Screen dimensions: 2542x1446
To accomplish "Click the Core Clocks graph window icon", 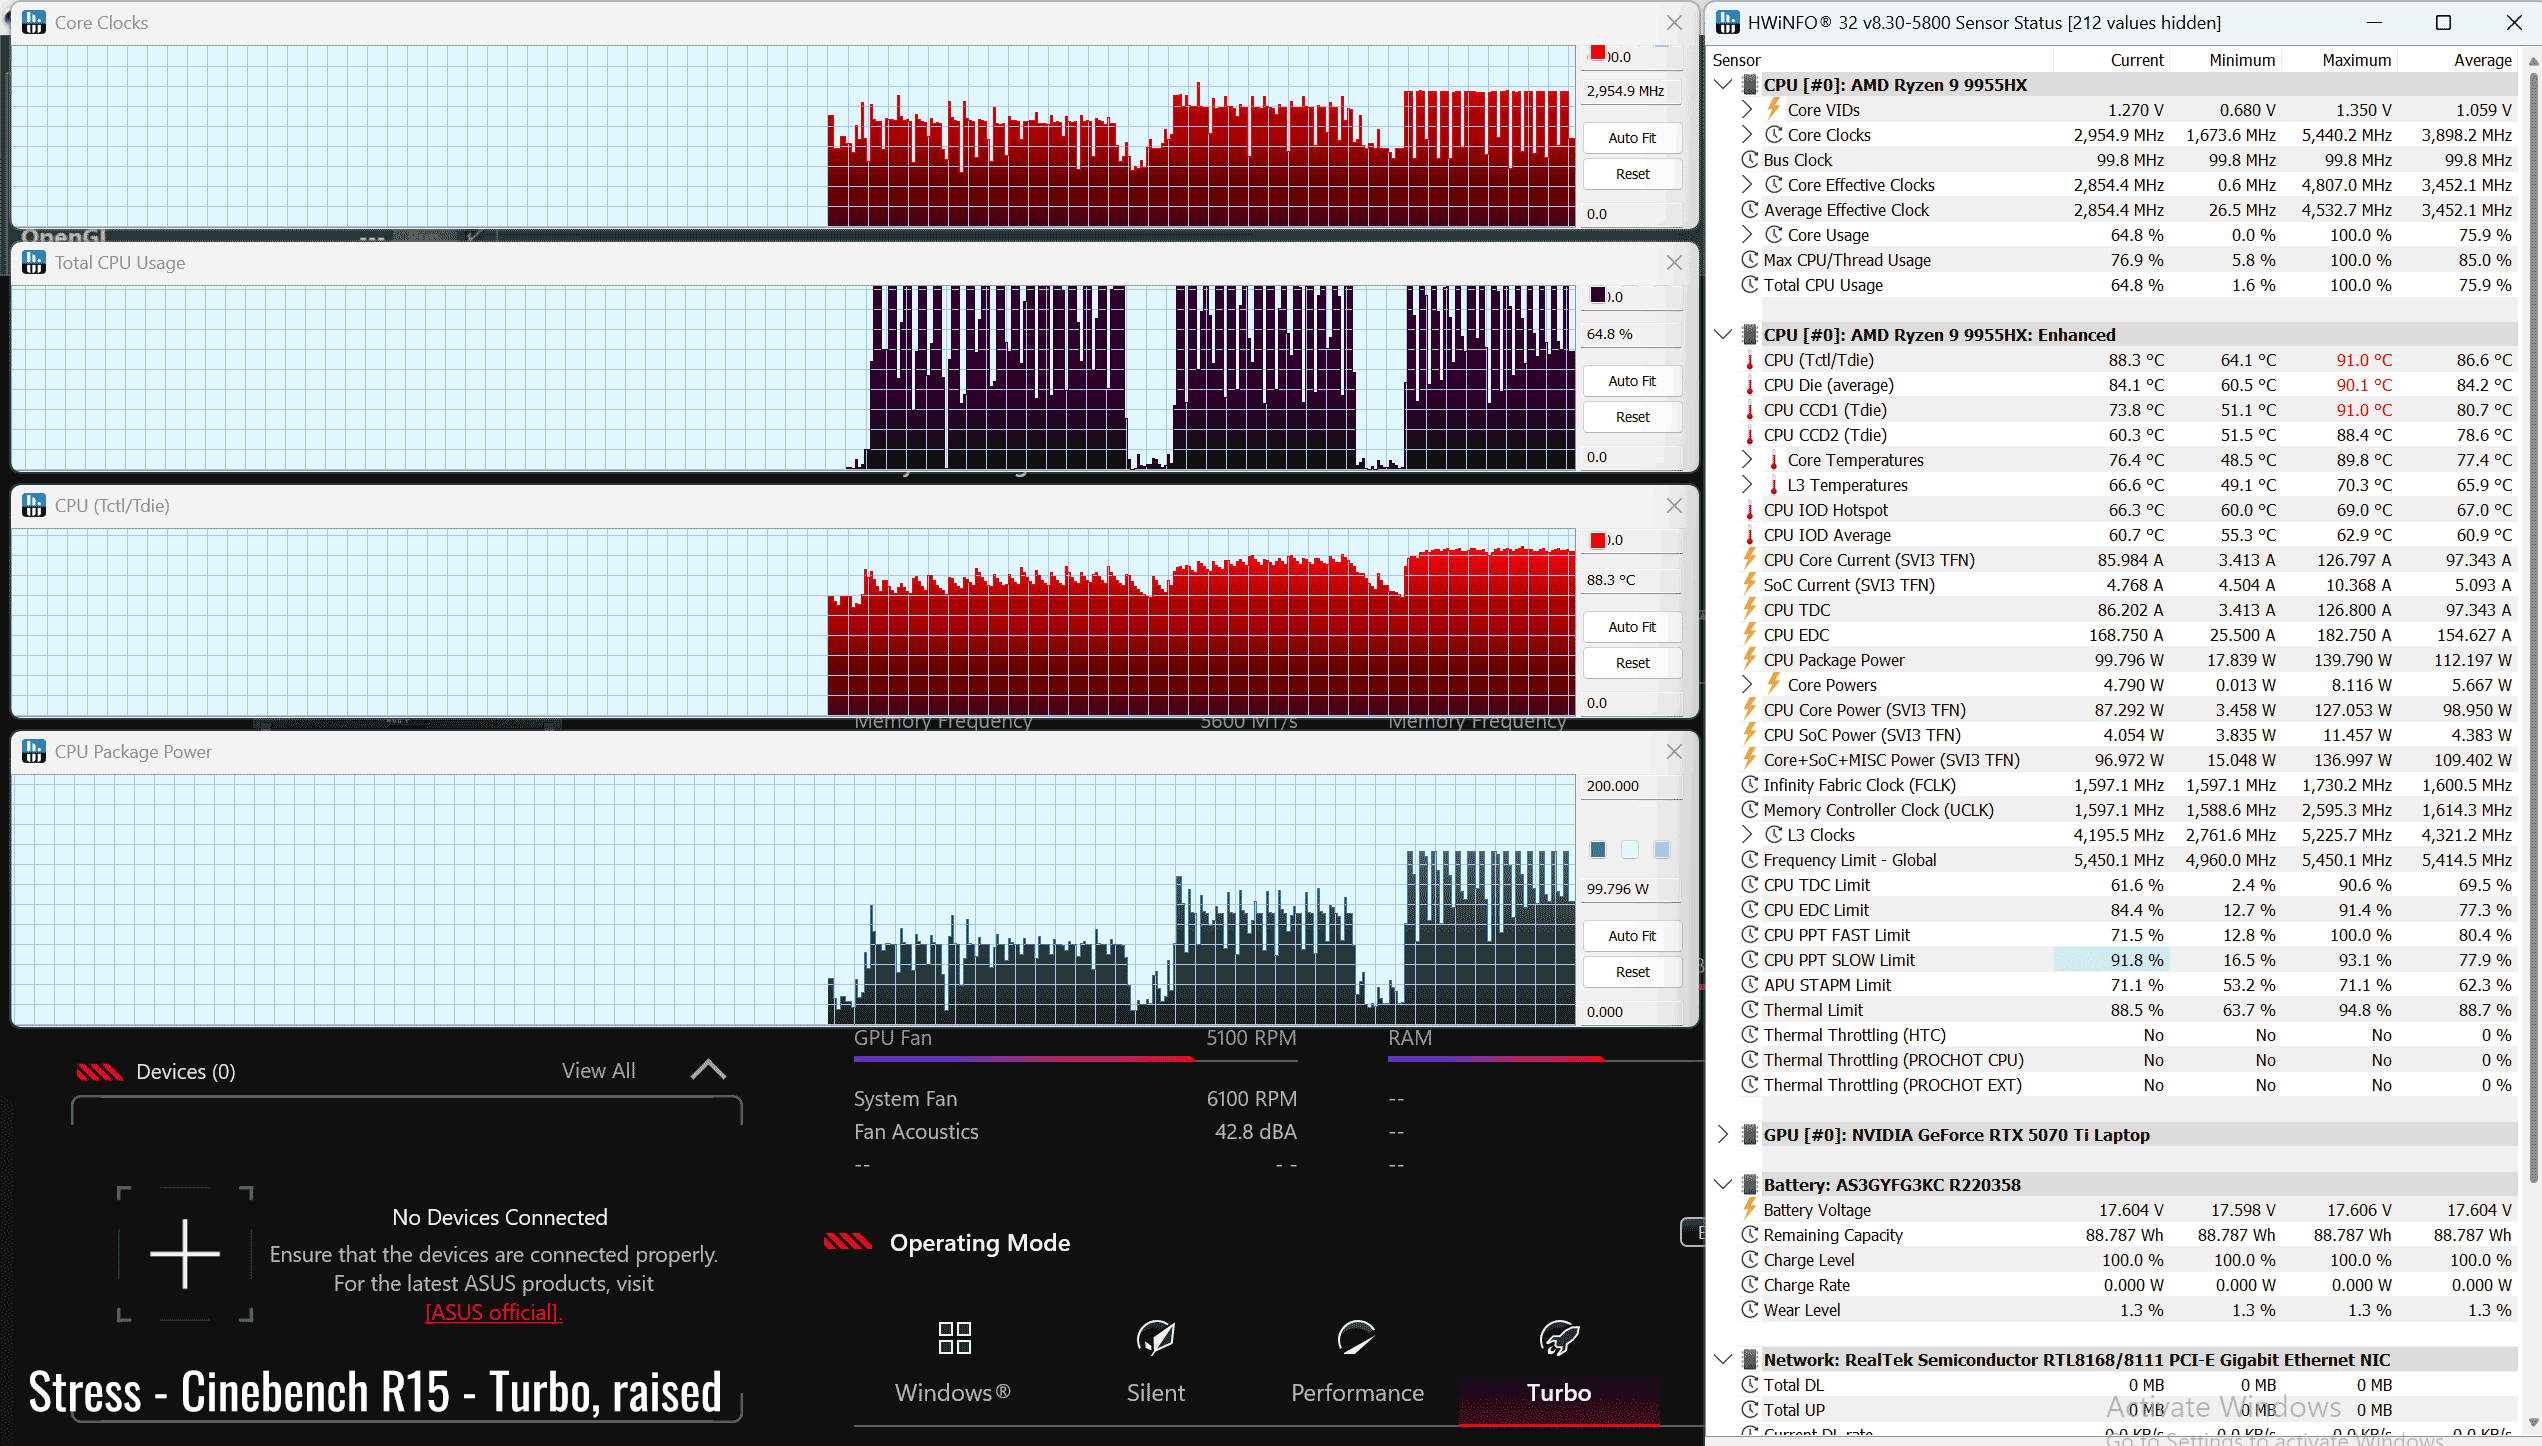I will point(34,22).
